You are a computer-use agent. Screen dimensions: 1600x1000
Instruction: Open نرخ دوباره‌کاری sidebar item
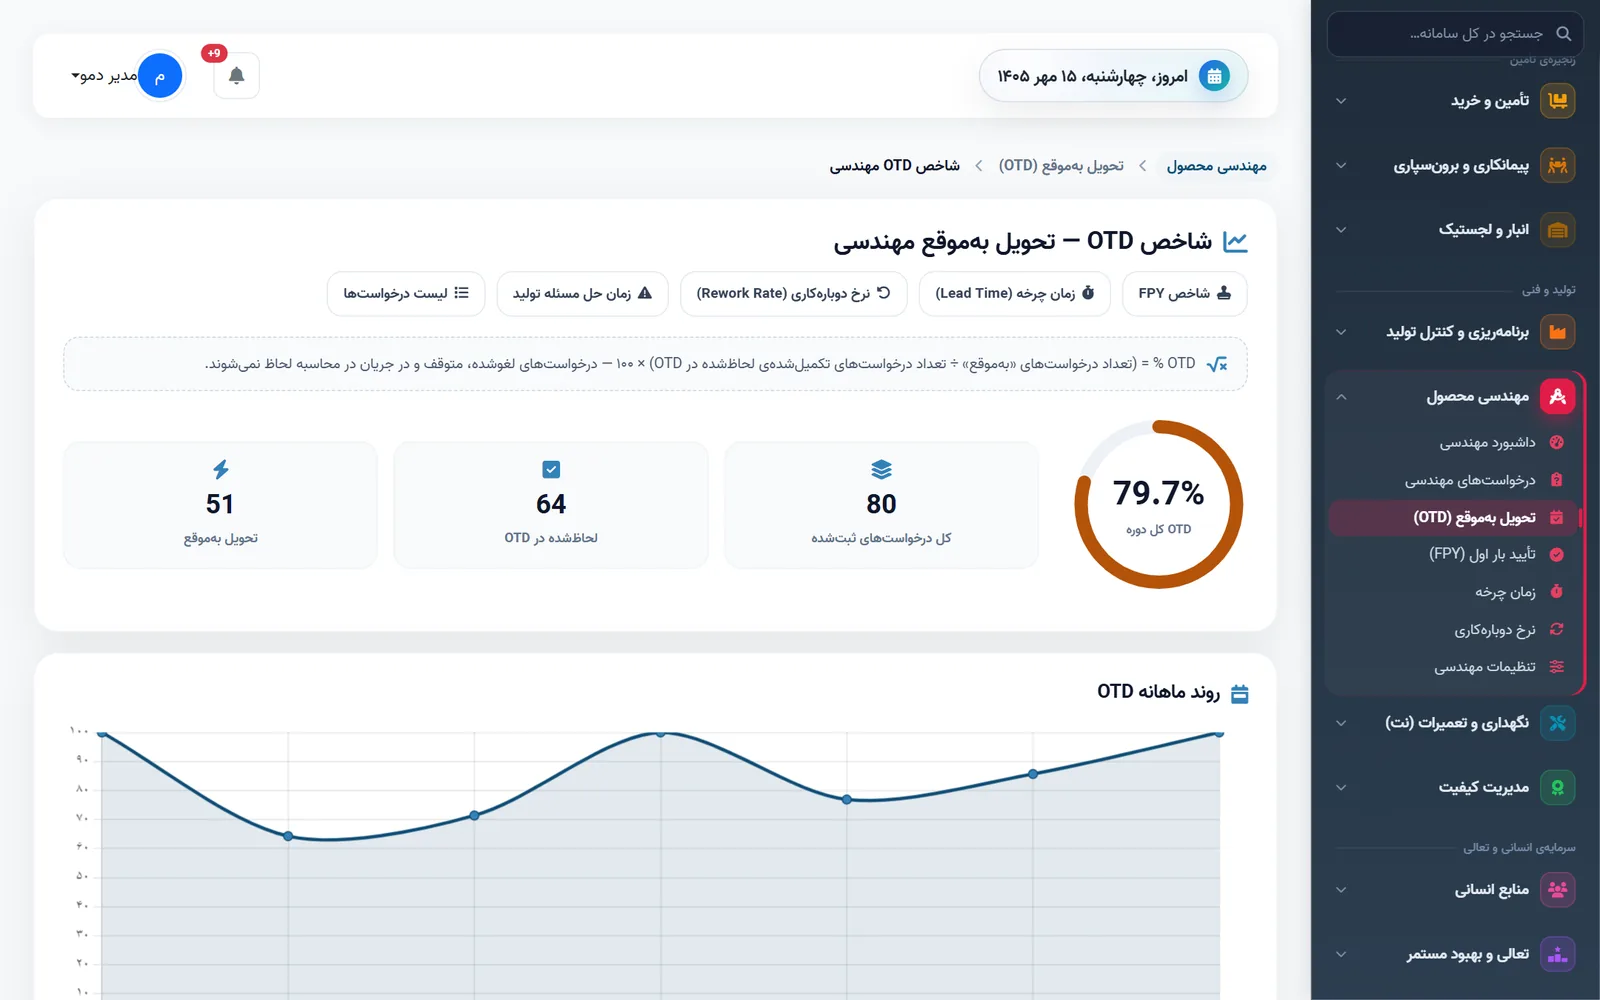click(x=1453, y=629)
